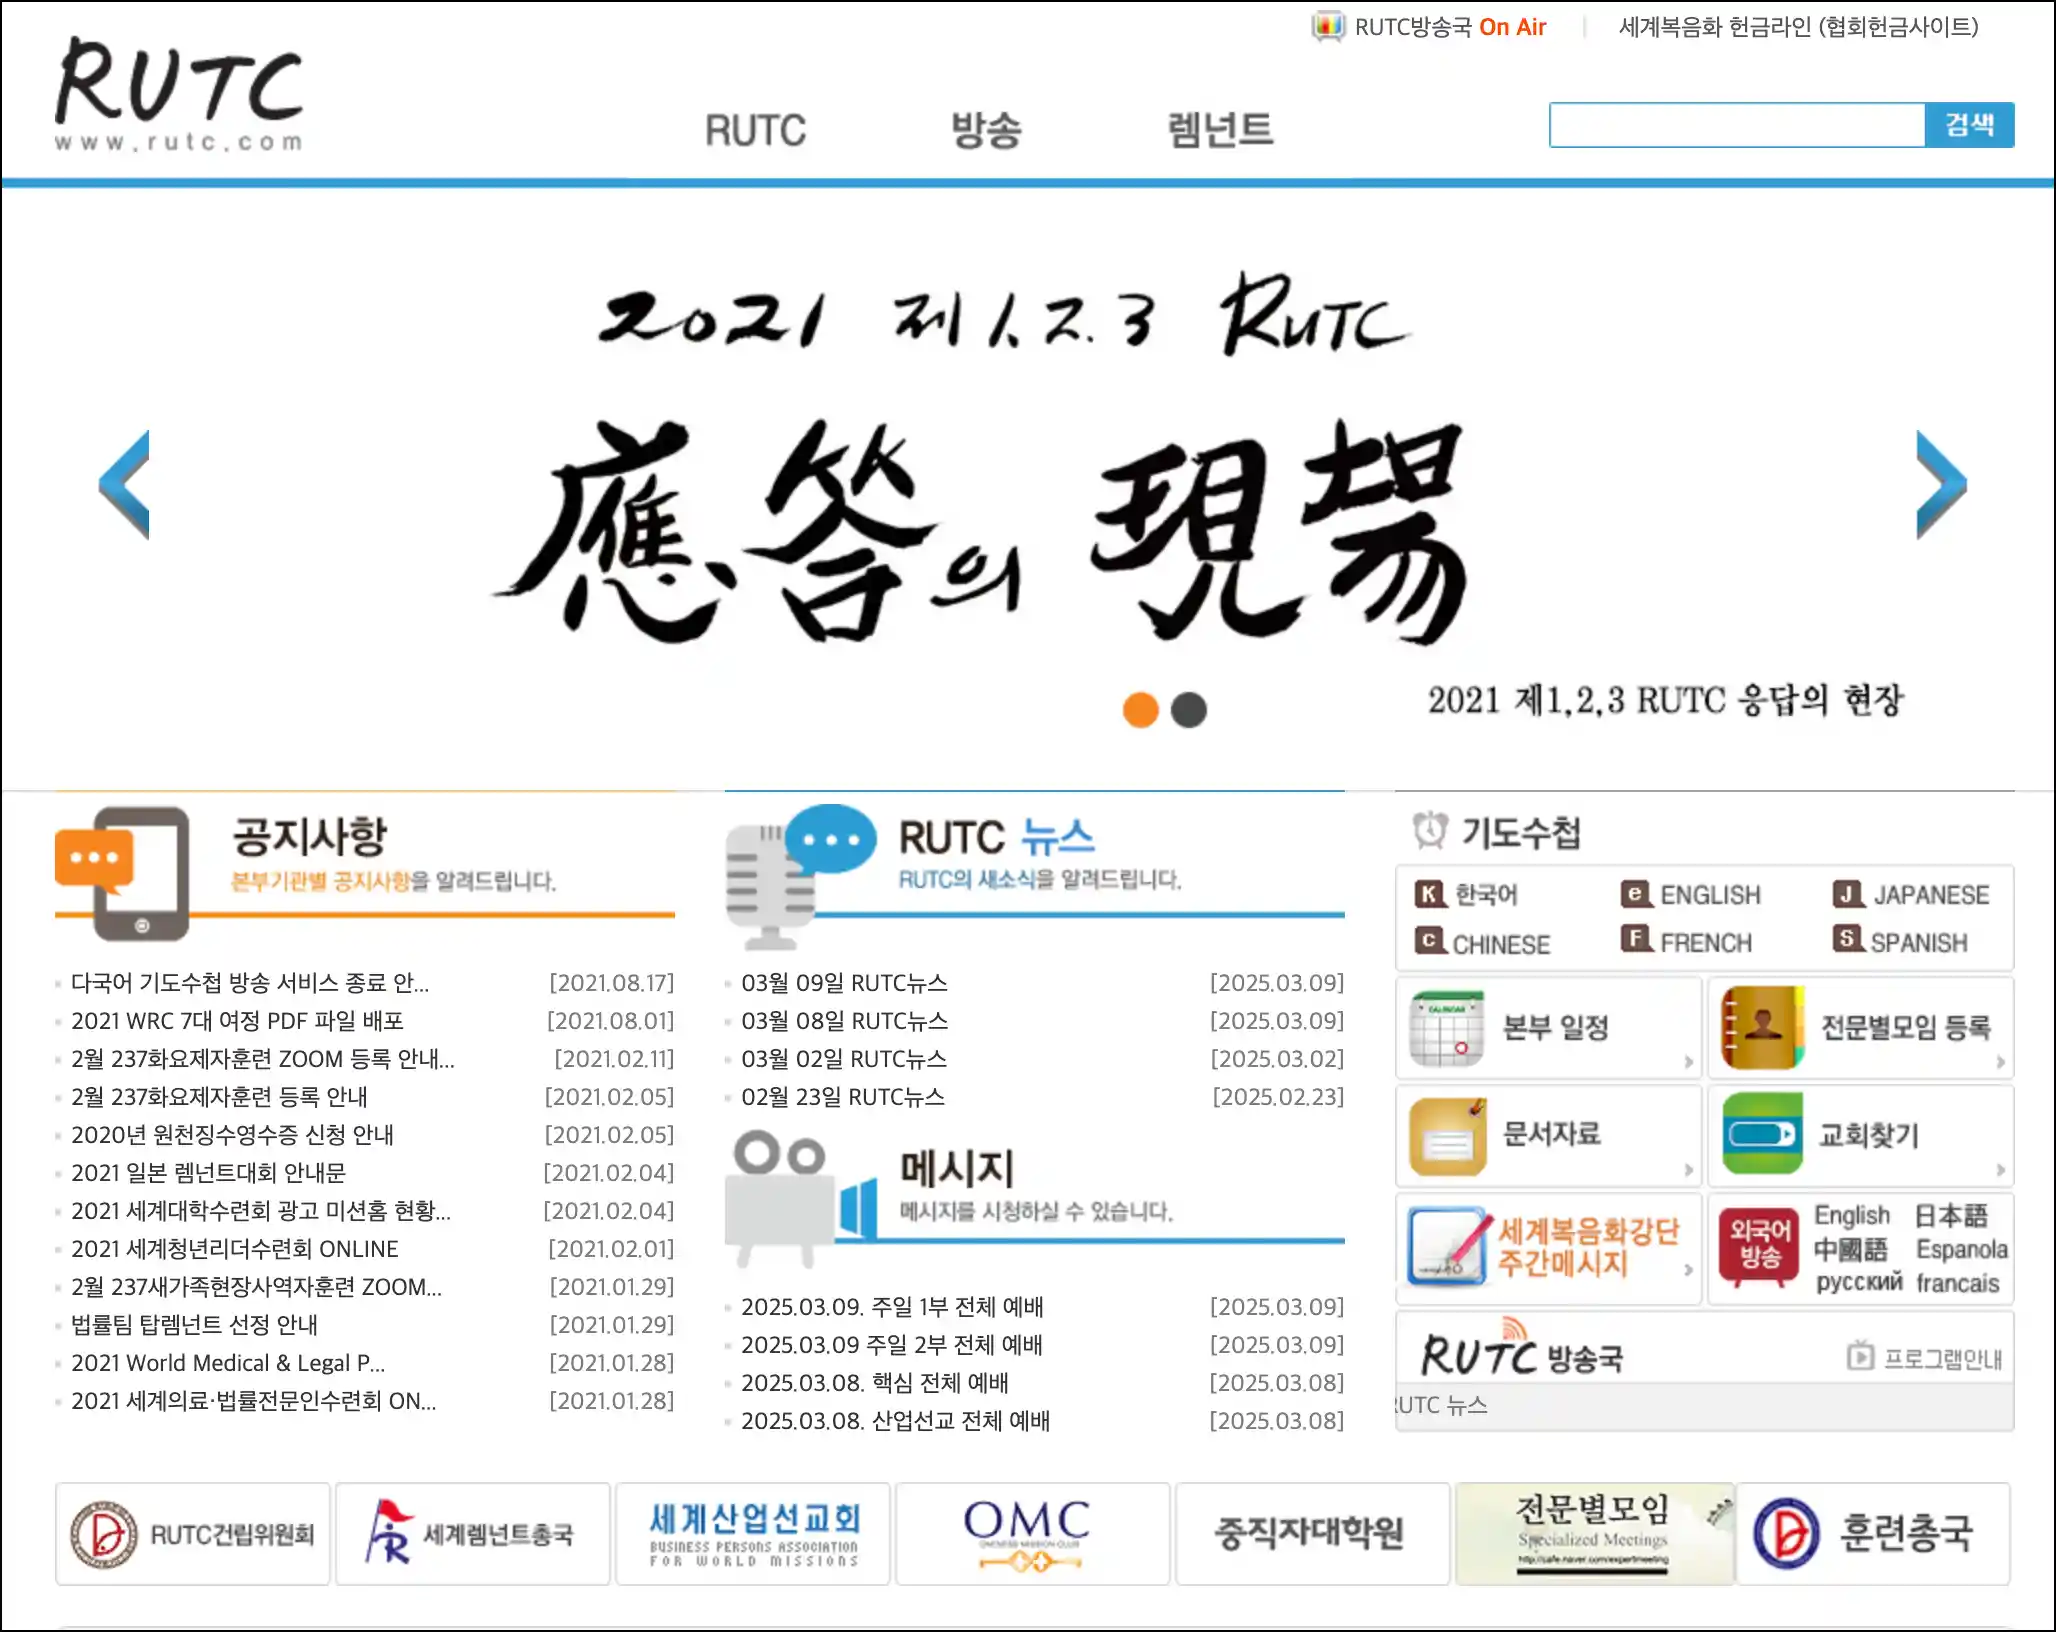
Task: Open 세계산업선교회 banner
Action: click(753, 1534)
